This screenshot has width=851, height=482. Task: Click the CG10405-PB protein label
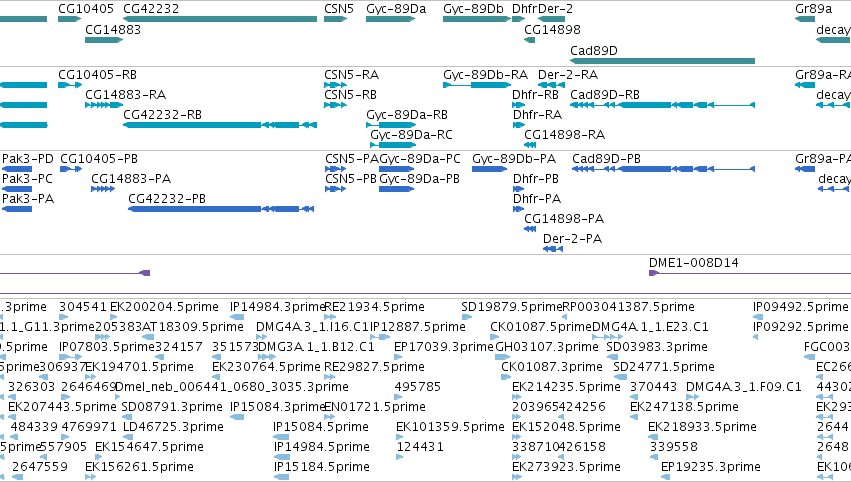(99, 158)
